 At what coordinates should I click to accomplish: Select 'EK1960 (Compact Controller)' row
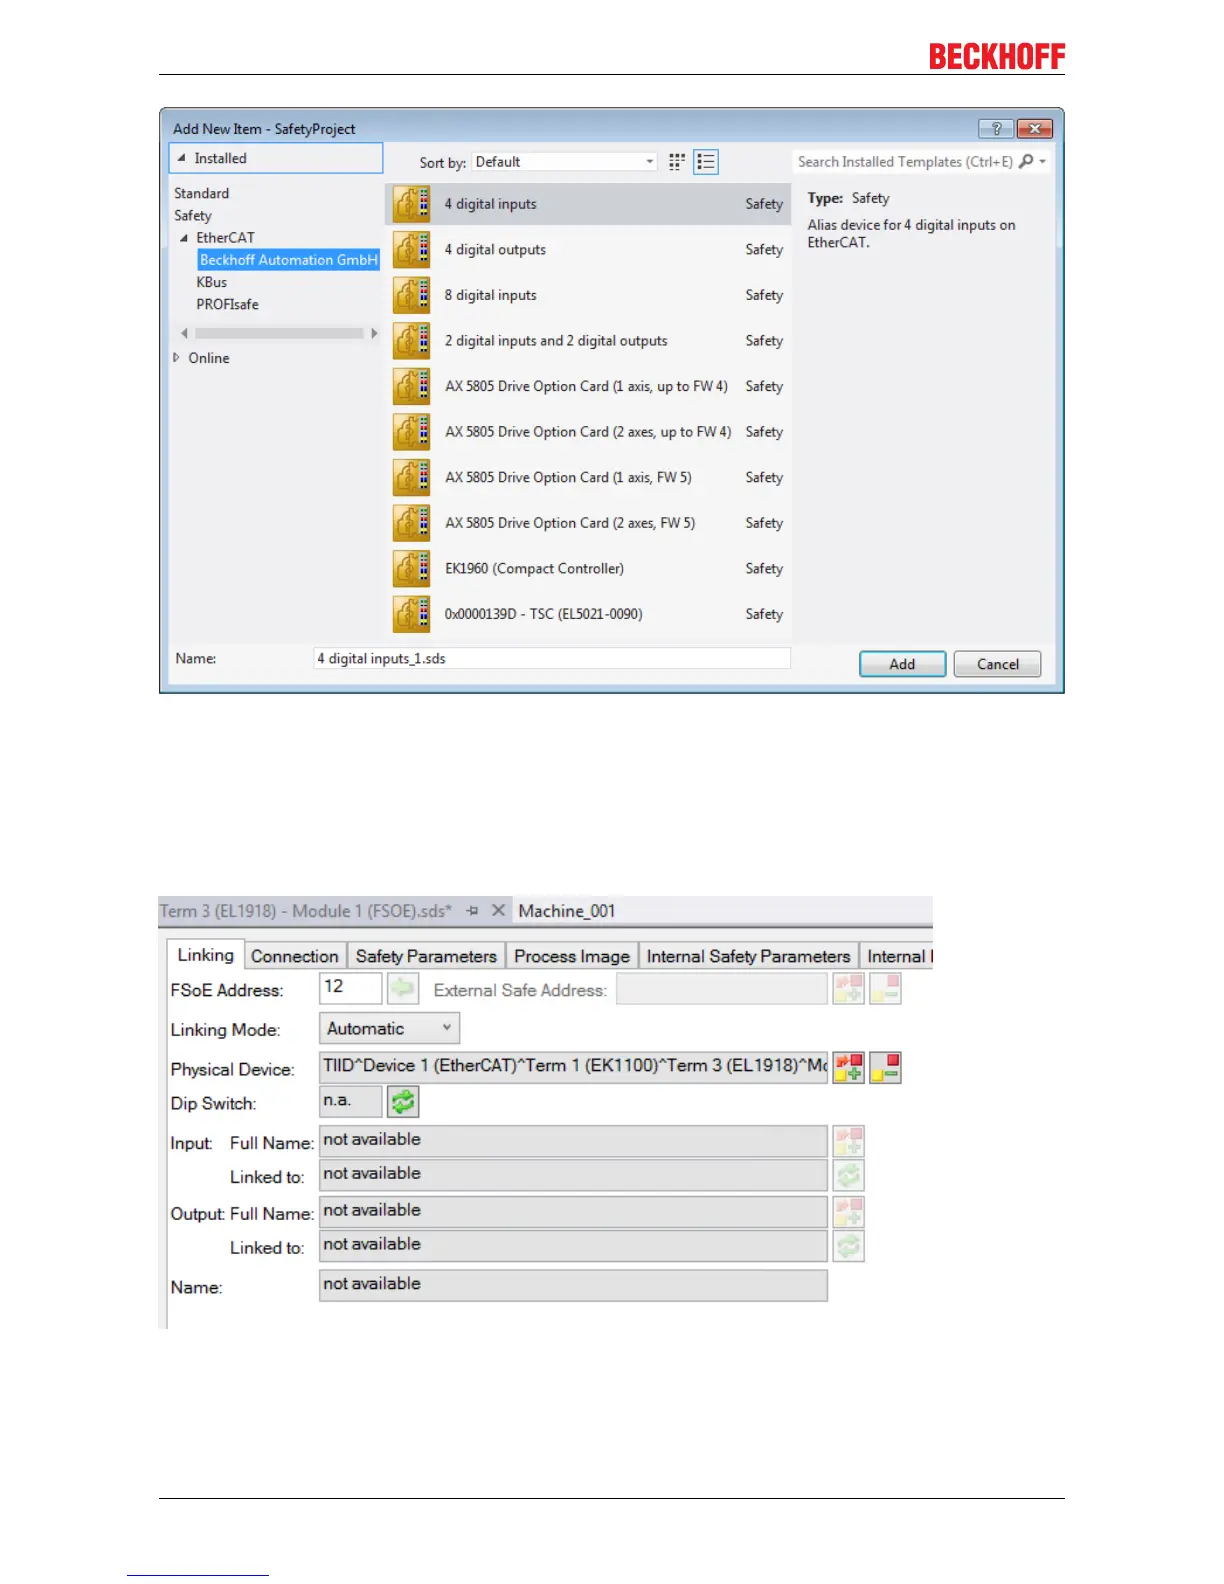pos(589,568)
